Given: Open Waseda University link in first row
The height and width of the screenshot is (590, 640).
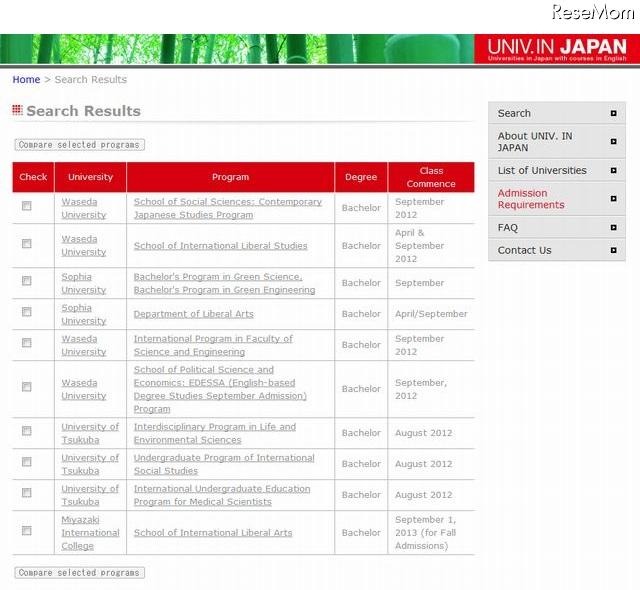Looking at the screenshot, I should (x=84, y=208).
